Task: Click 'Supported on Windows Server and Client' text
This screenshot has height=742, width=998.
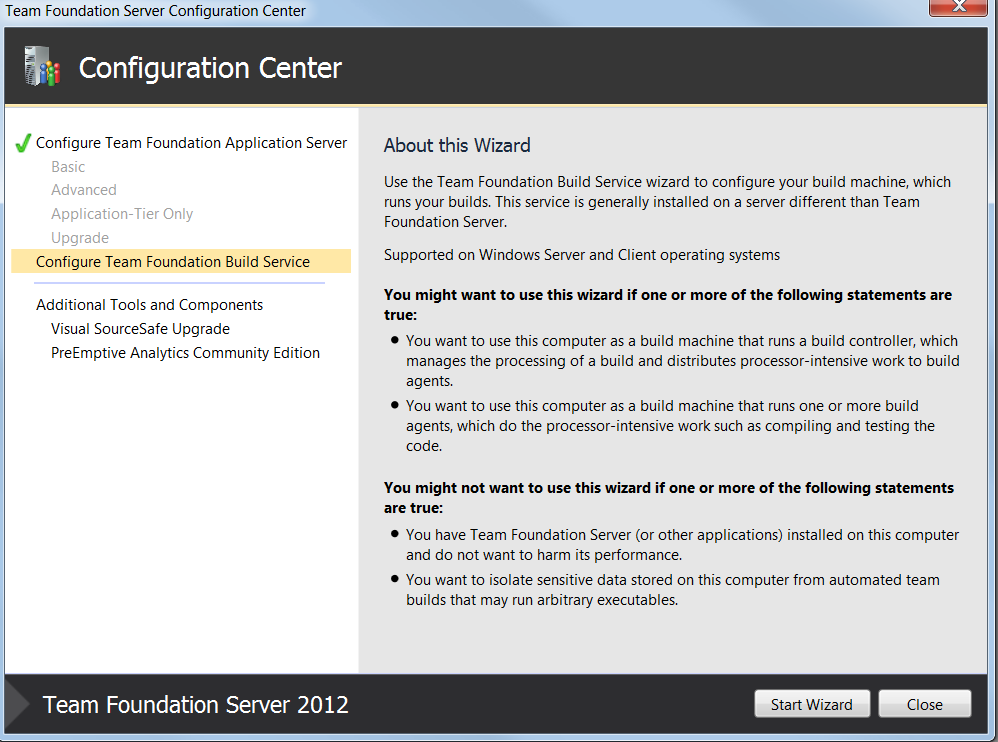Action: (582, 255)
